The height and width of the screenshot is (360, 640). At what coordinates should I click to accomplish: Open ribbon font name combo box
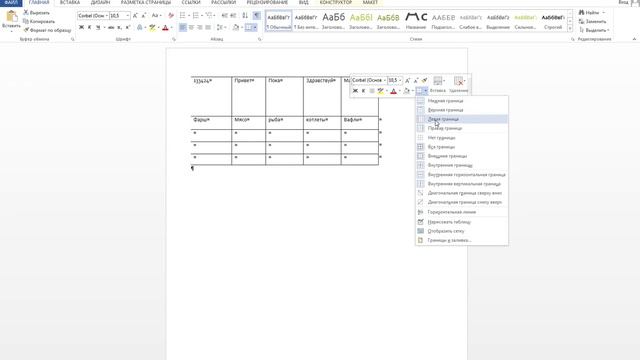[93, 16]
